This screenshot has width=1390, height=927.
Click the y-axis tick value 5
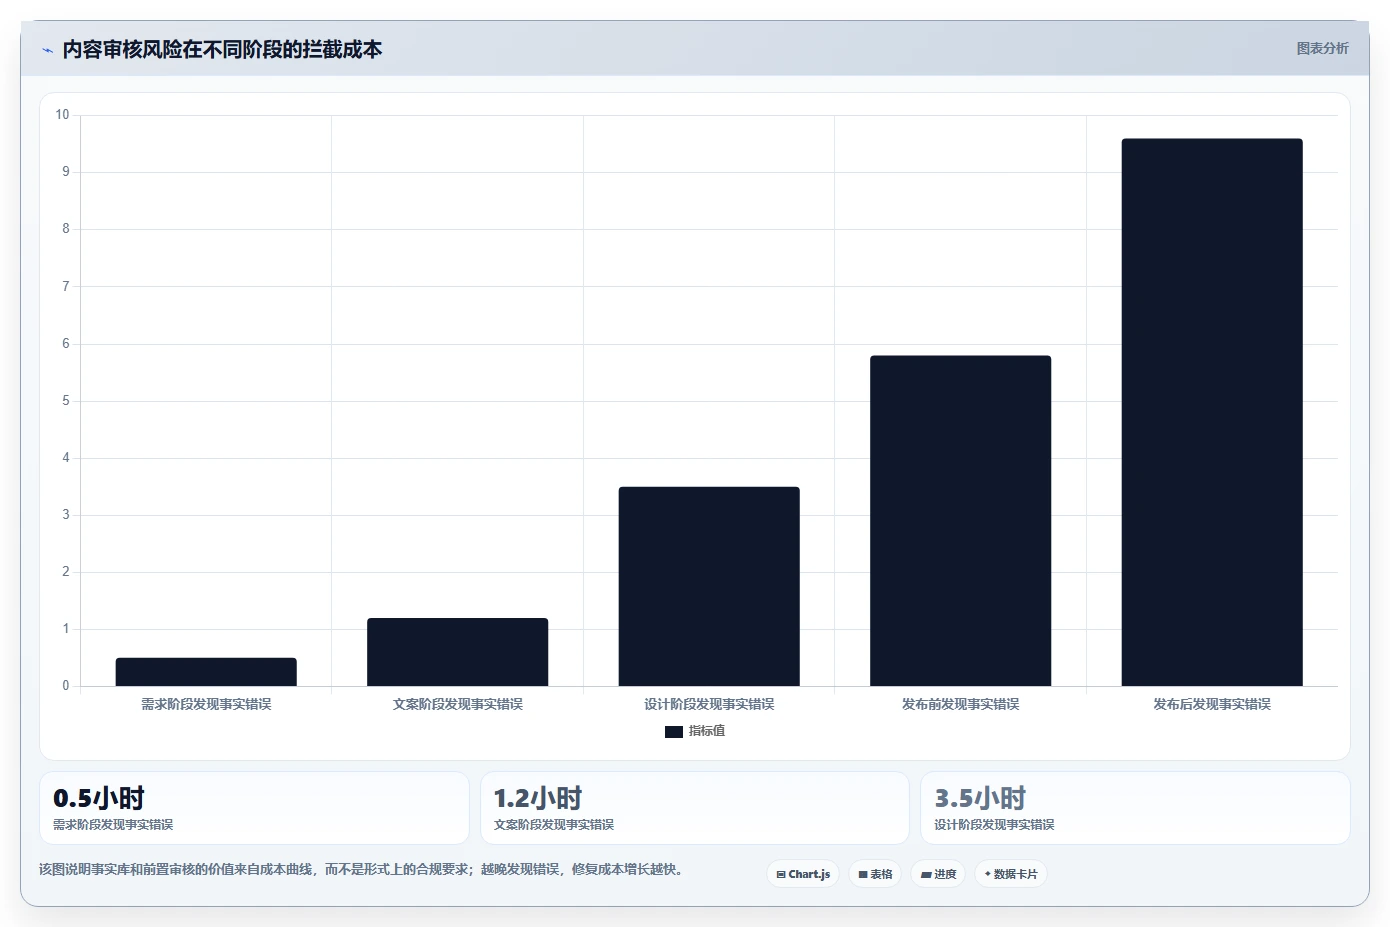coord(66,401)
